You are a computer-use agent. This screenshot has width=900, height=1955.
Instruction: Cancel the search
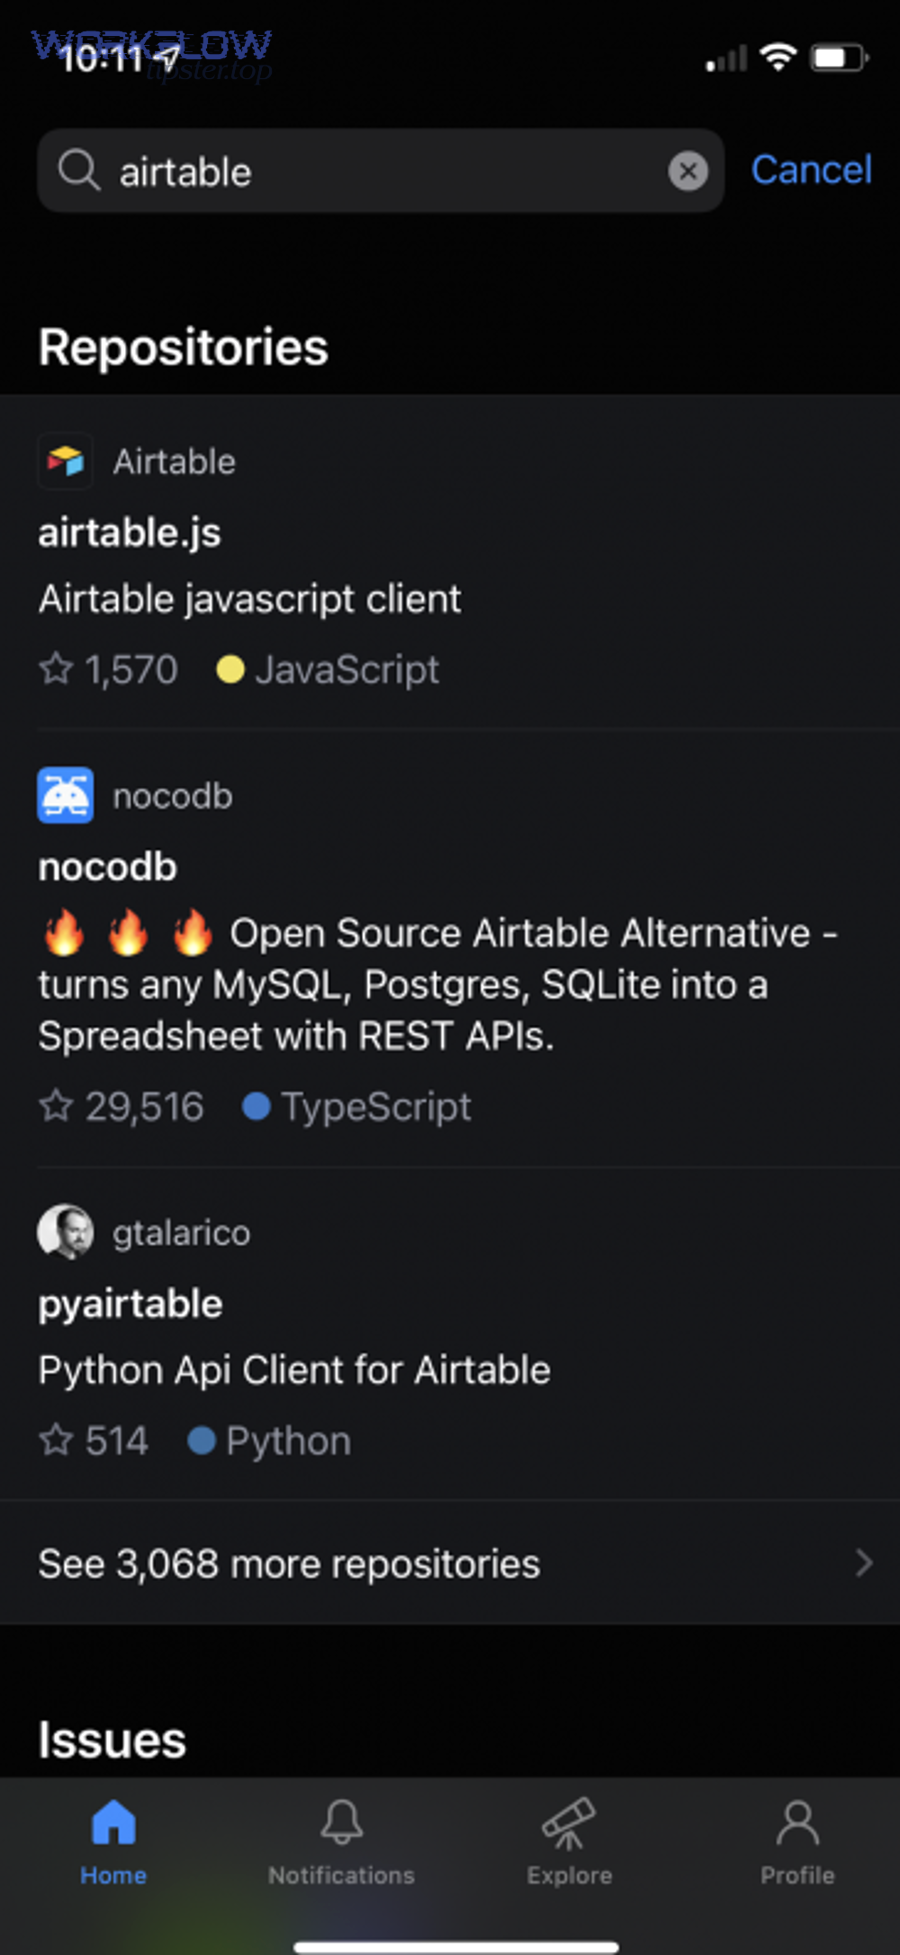click(811, 170)
